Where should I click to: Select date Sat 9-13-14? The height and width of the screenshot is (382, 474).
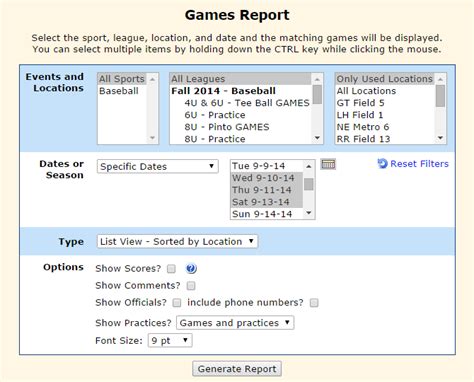267,202
